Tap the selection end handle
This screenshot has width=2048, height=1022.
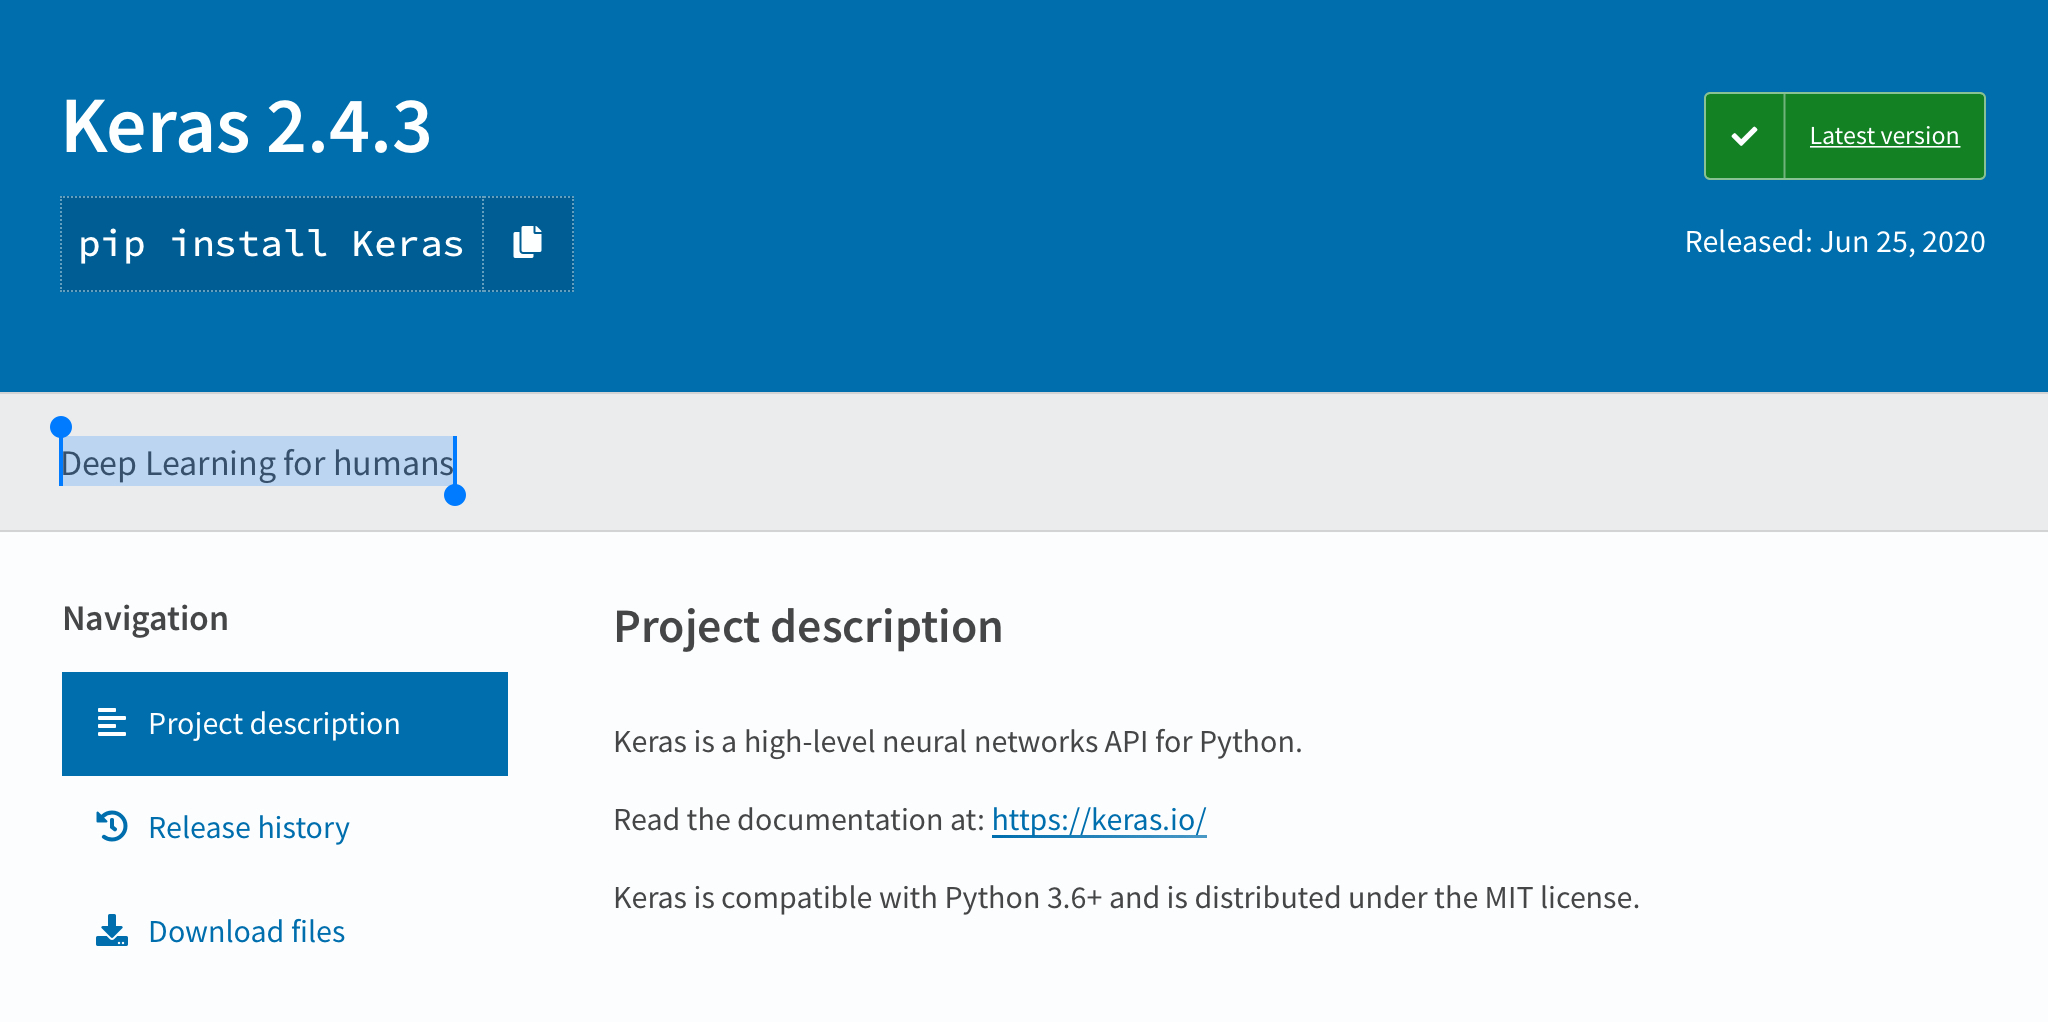tap(455, 495)
